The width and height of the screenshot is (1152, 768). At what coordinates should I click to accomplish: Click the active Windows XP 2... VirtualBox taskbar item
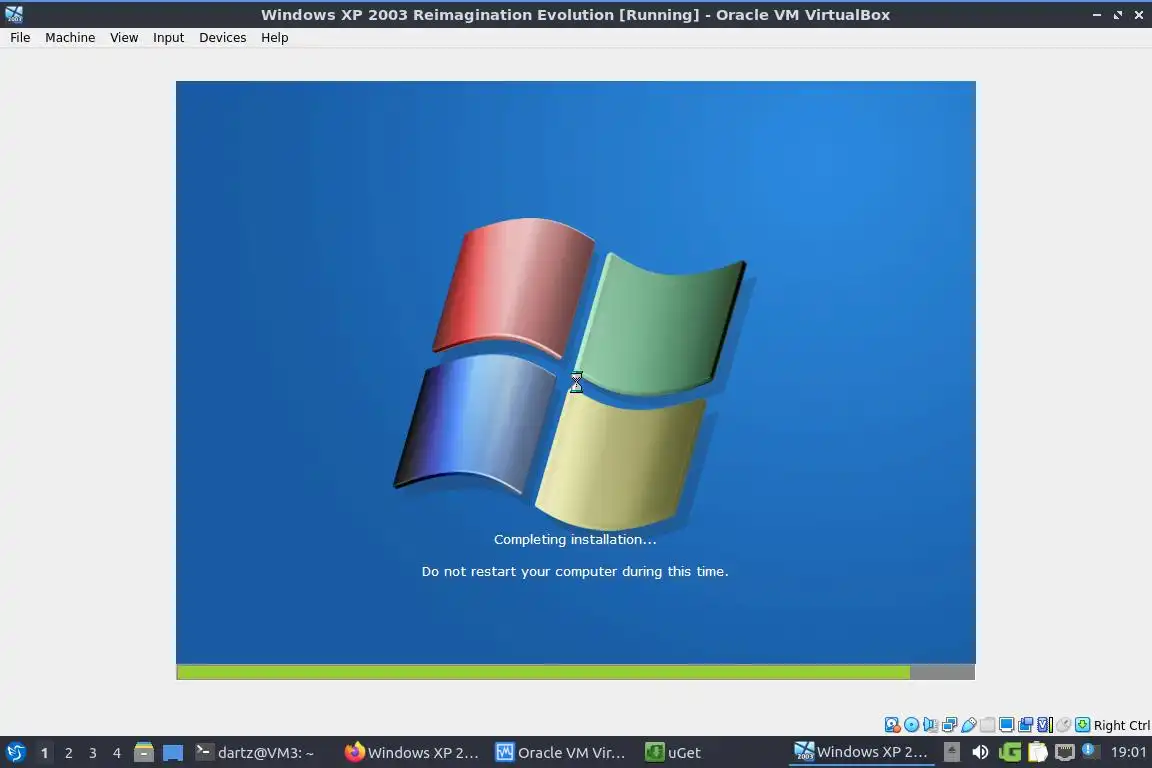coord(861,752)
